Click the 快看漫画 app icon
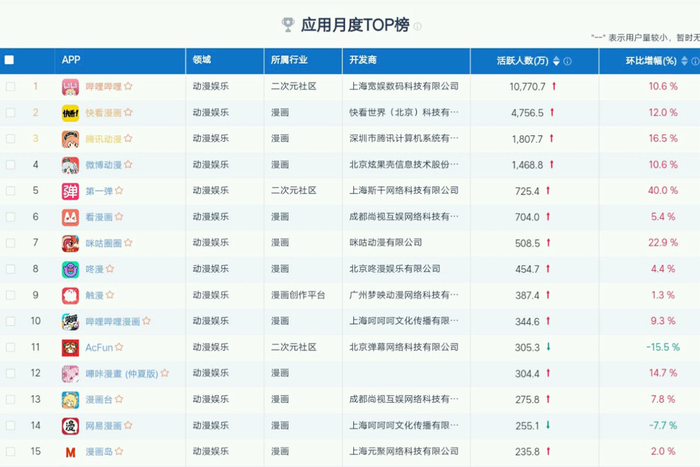Screen dimensions: 700x467 pos(71,113)
